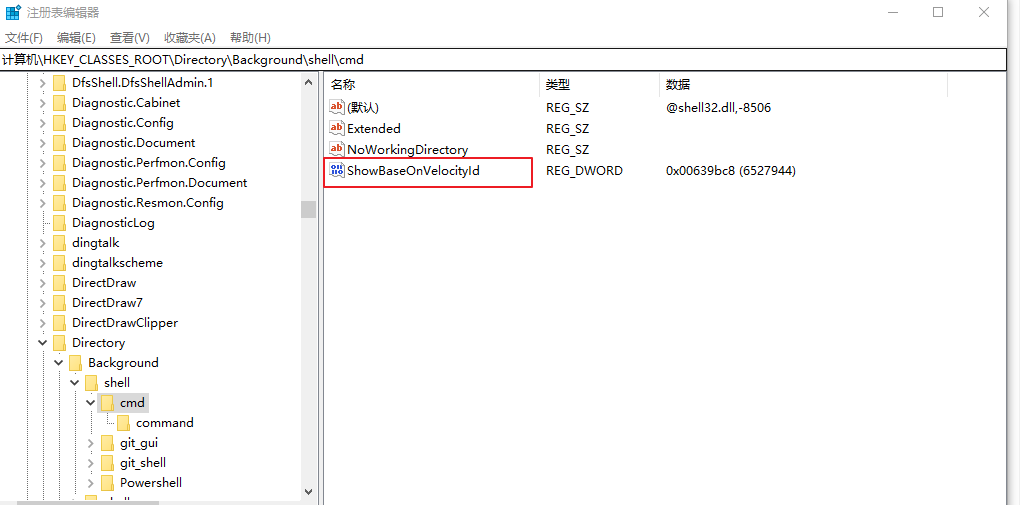Screen dimensions: 1020x505
Task: Click the DirectDraw7 key folder icon
Action: tap(59, 303)
